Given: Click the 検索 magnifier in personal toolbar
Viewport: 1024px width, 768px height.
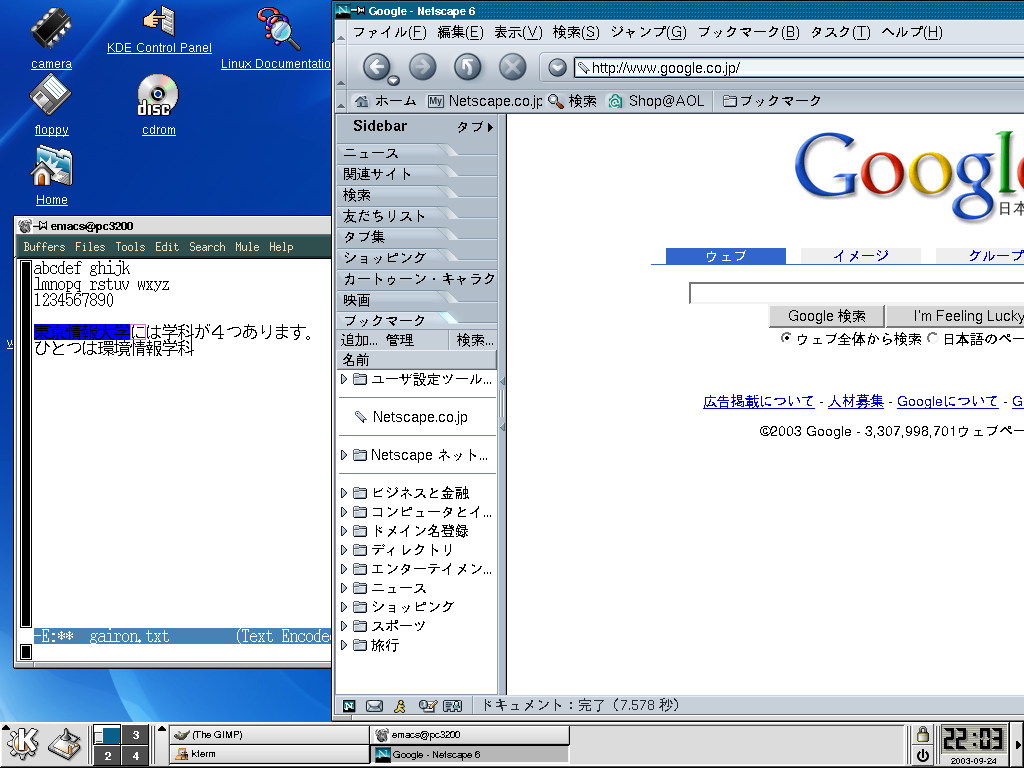Looking at the screenshot, I should click(573, 101).
